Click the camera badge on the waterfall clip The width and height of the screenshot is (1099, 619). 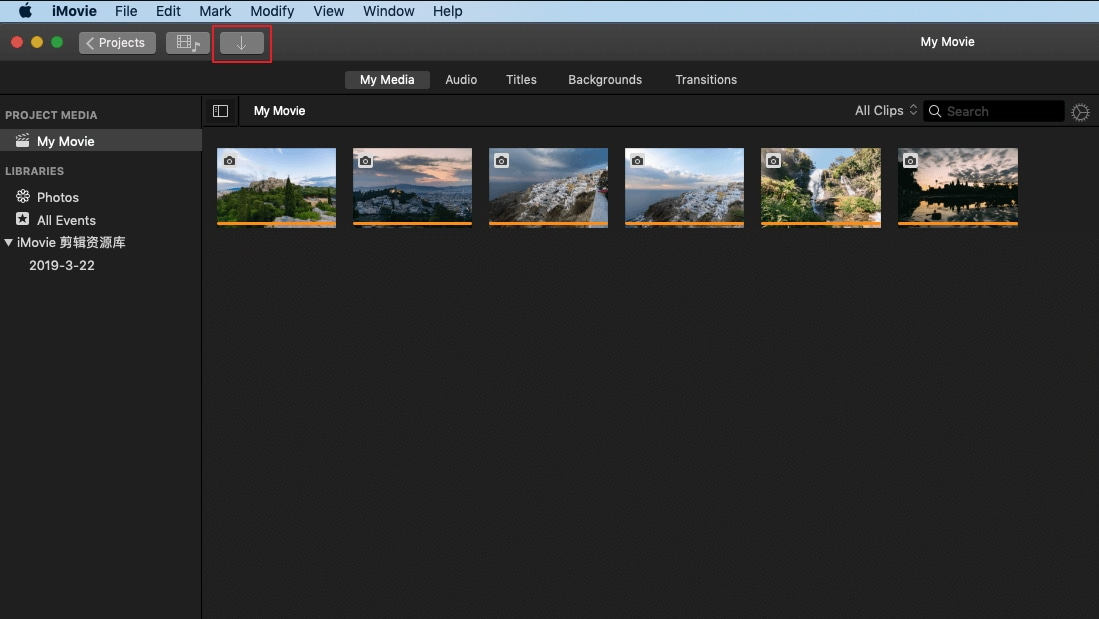(x=773, y=160)
